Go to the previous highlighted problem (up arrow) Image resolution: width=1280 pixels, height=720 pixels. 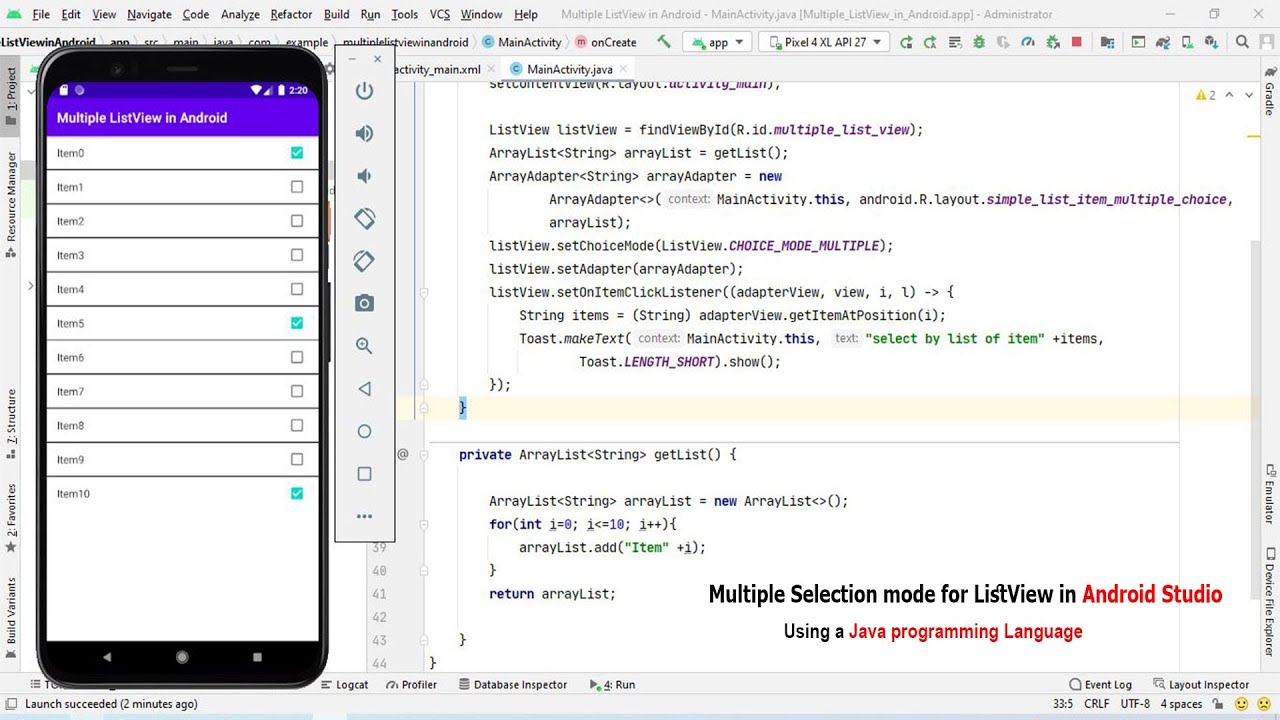click(x=1229, y=95)
